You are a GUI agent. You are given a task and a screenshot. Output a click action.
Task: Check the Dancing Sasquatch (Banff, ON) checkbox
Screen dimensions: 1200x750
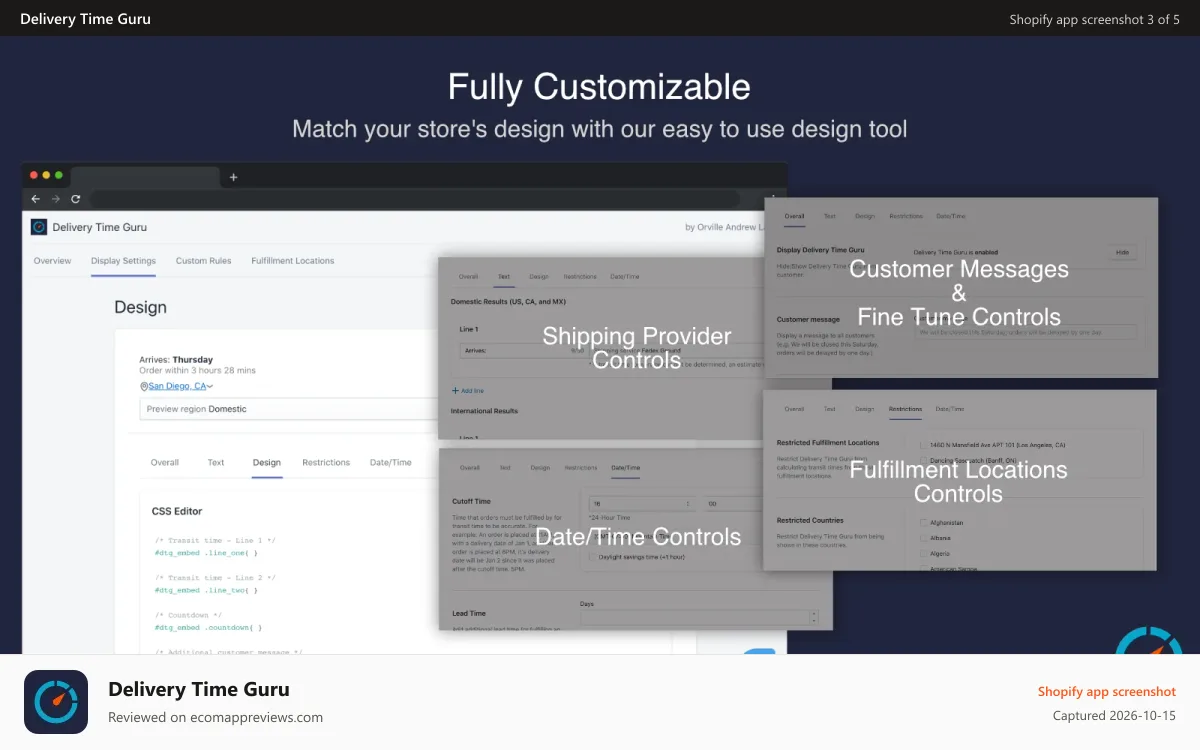click(x=923, y=460)
